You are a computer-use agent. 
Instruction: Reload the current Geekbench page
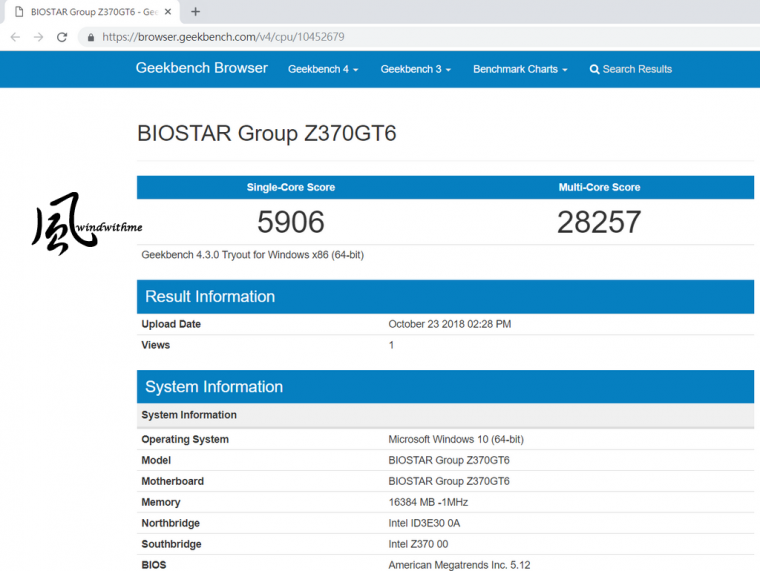click(62, 37)
